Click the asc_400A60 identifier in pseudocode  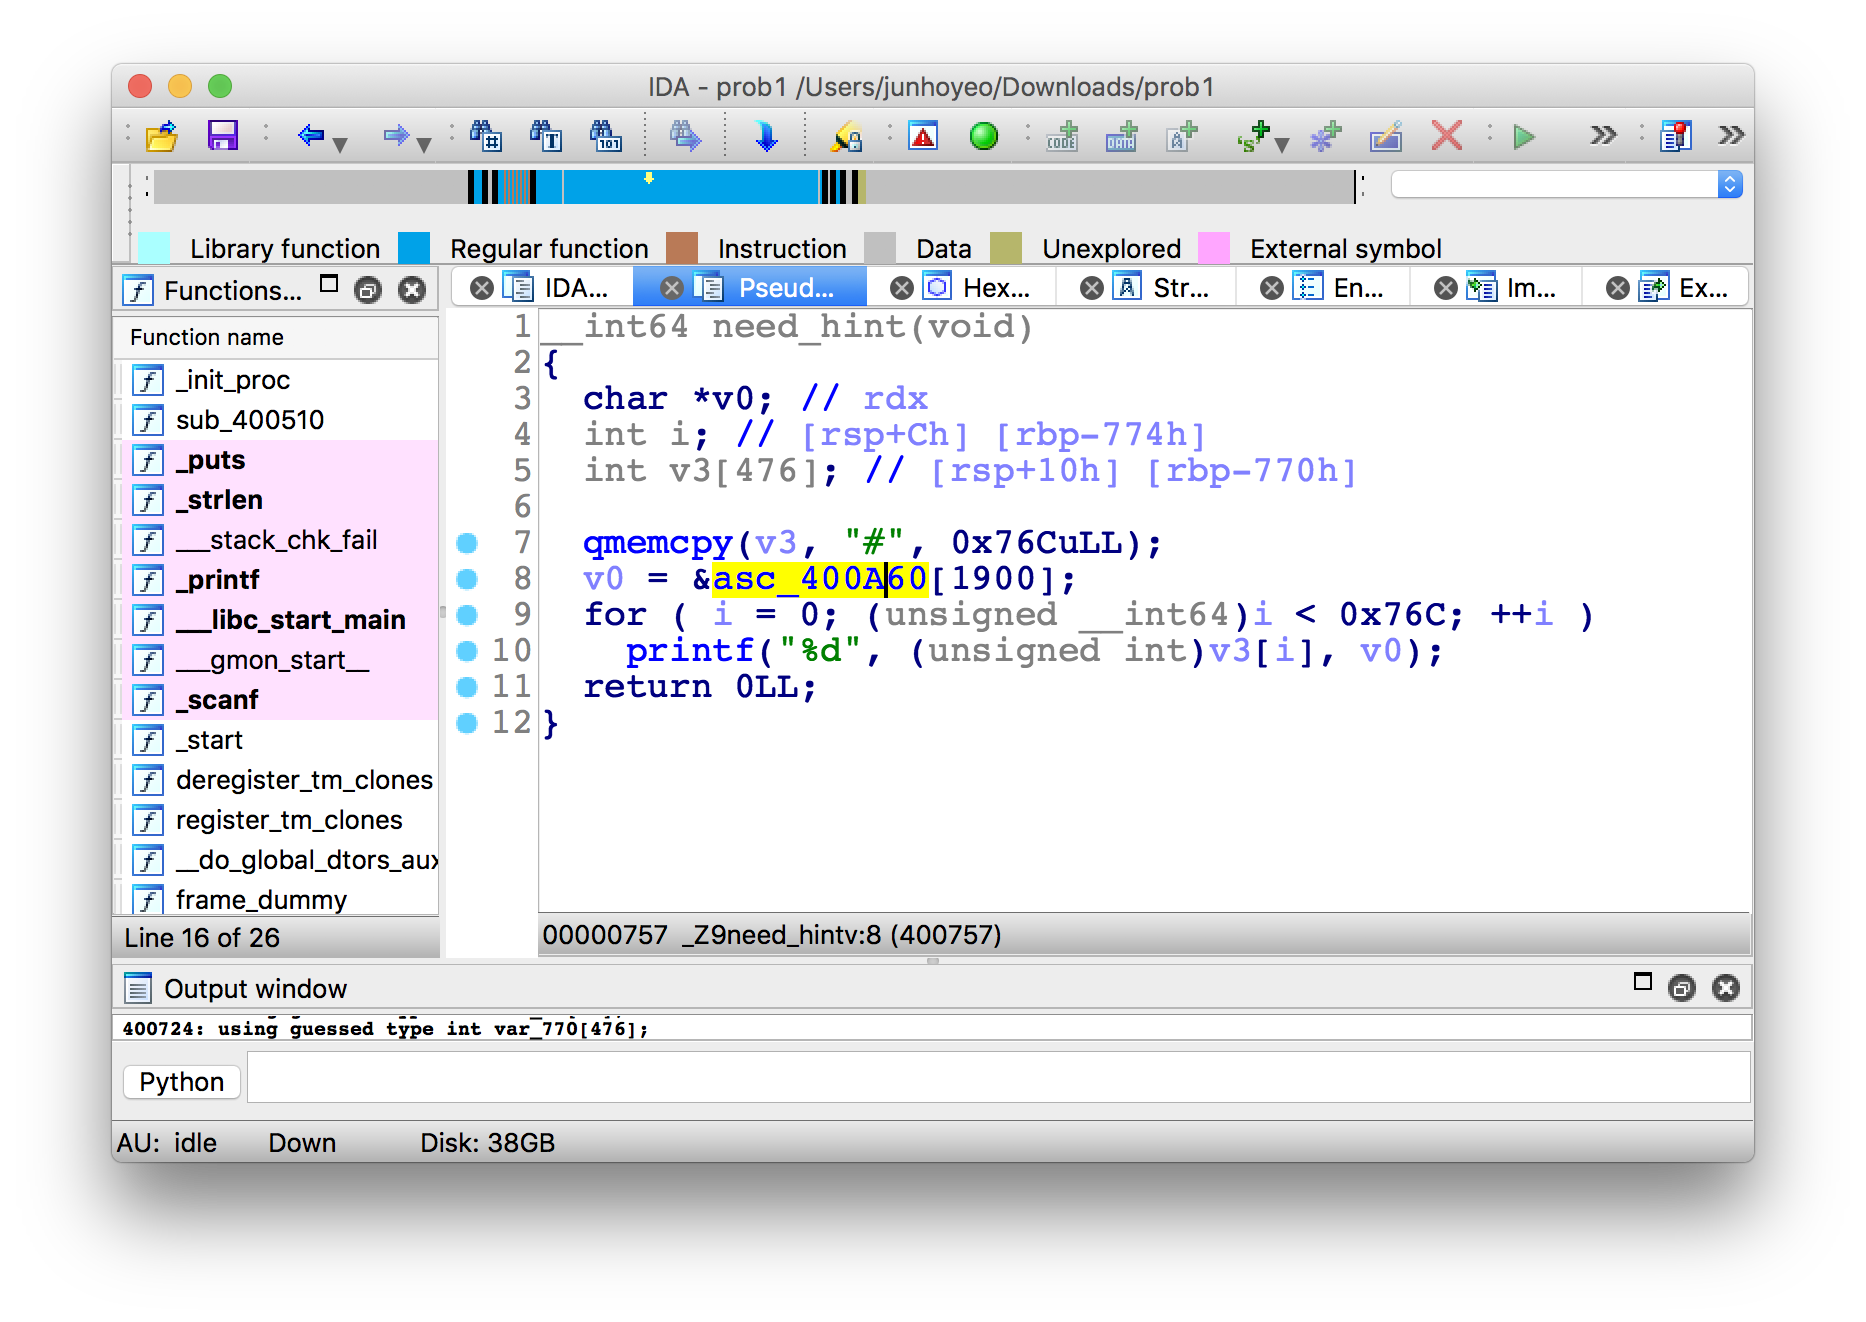820,579
